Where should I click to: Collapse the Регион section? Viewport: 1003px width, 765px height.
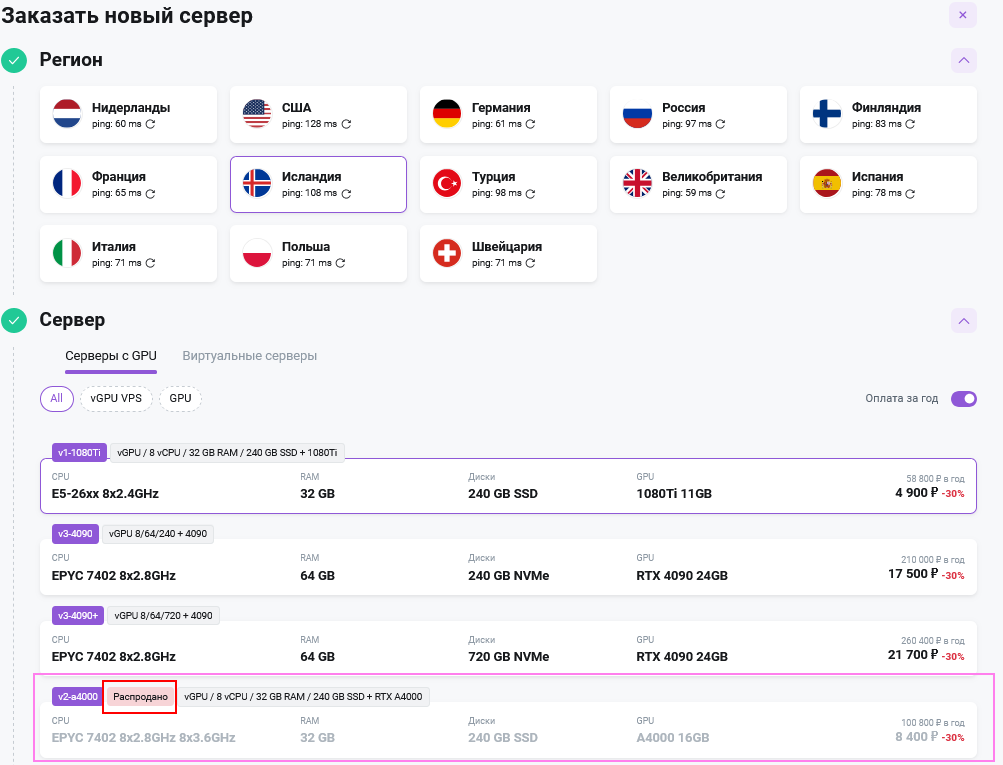pyautogui.click(x=963, y=61)
